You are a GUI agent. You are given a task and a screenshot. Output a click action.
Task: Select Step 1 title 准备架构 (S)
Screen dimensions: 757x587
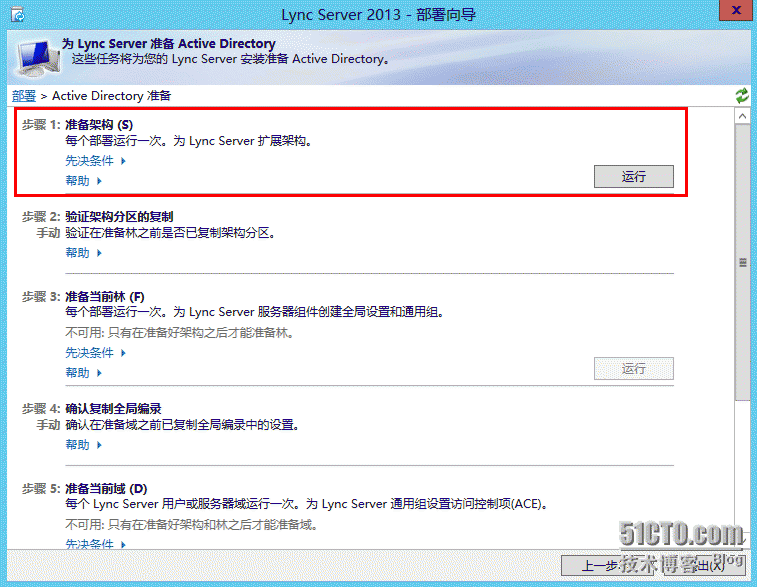(99, 125)
